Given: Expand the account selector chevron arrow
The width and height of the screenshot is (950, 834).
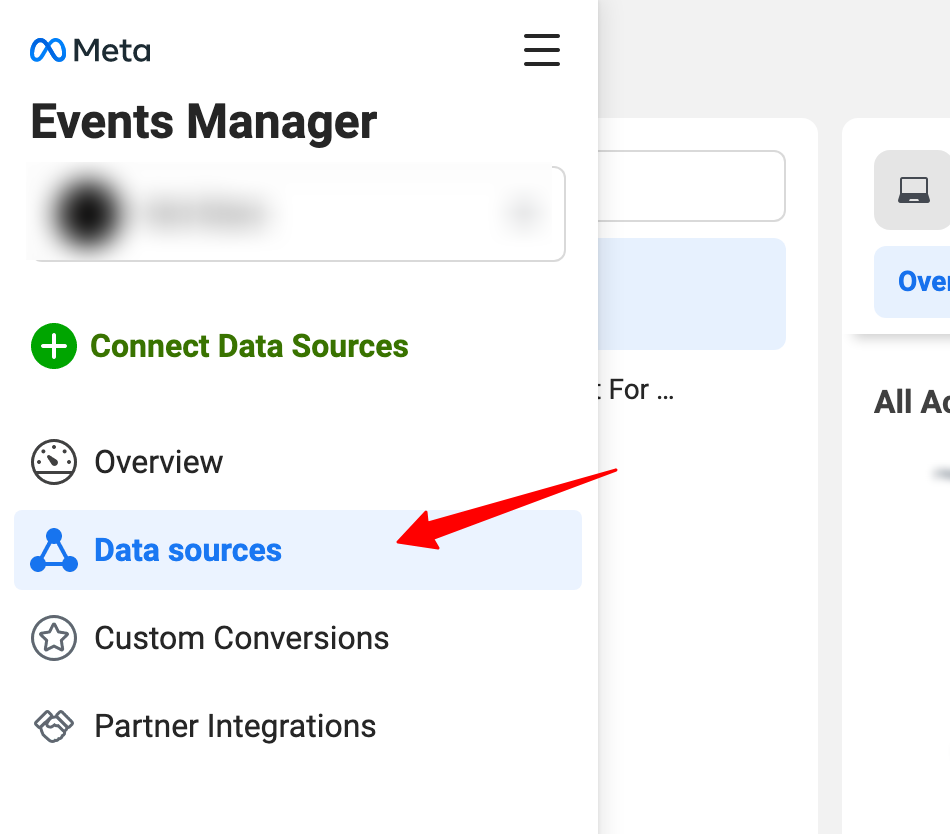Looking at the screenshot, I should point(523,213).
